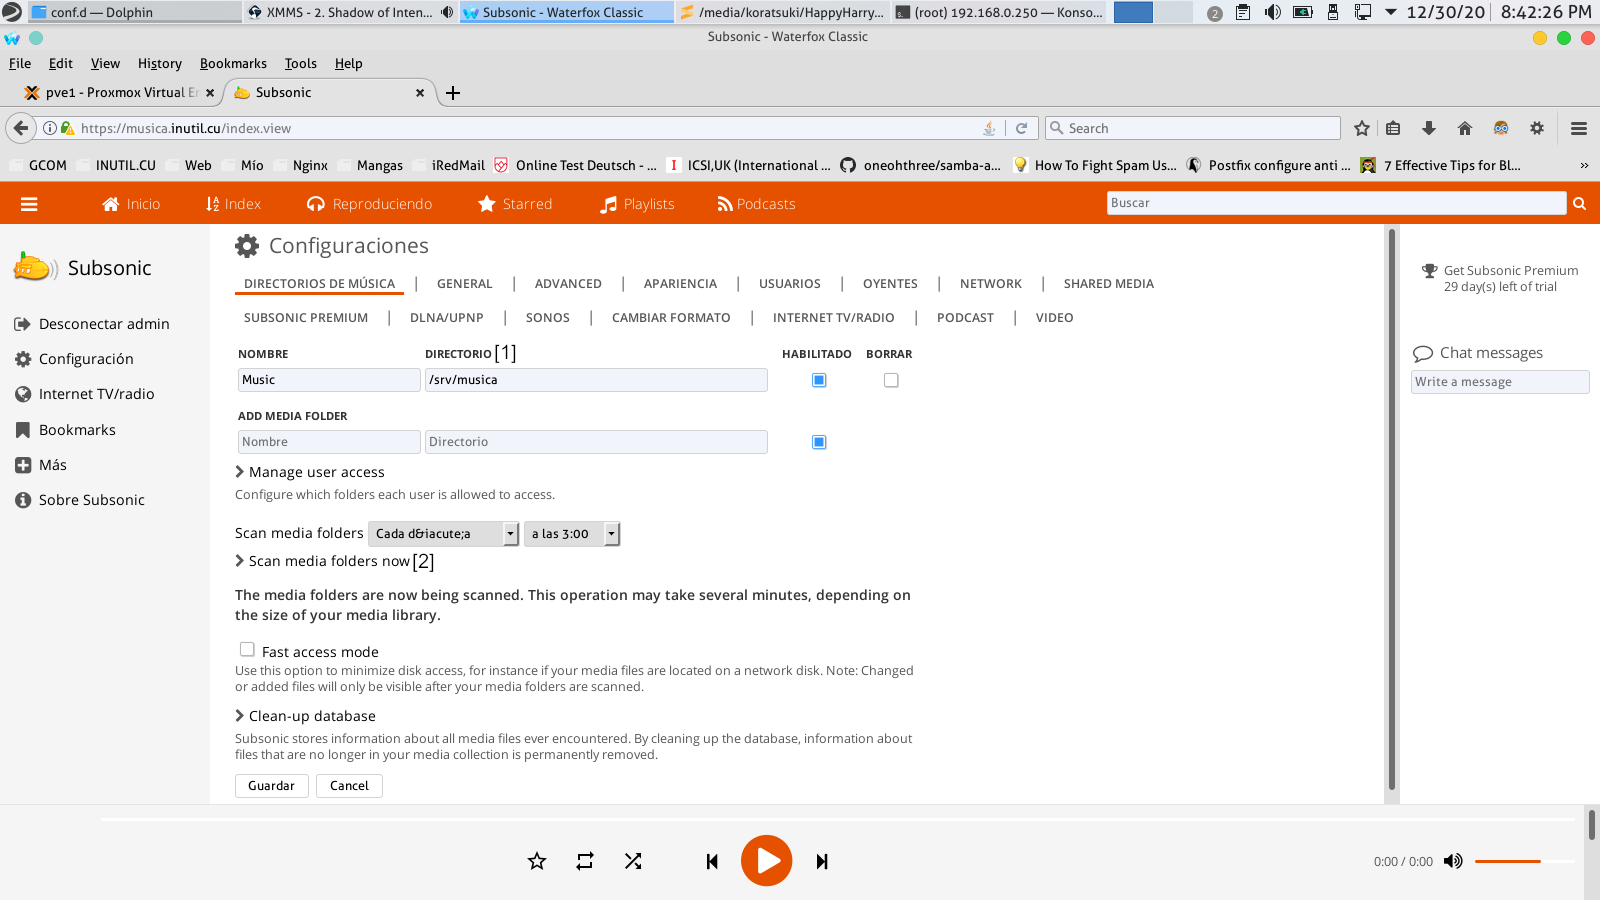
Task: Open Reproduciendo now playing view
Action: click(x=370, y=204)
